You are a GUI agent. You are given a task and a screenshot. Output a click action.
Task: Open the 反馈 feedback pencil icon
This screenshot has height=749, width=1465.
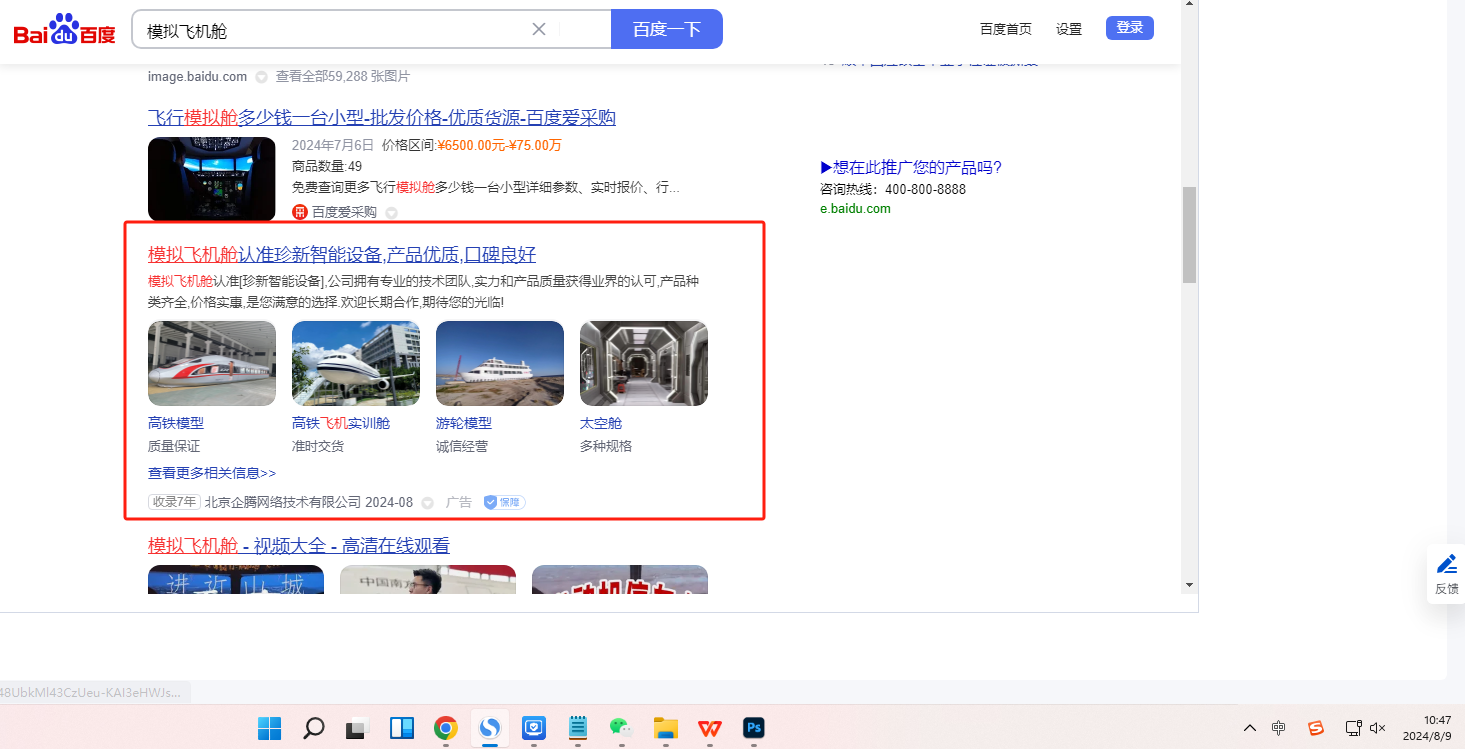[1446, 564]
